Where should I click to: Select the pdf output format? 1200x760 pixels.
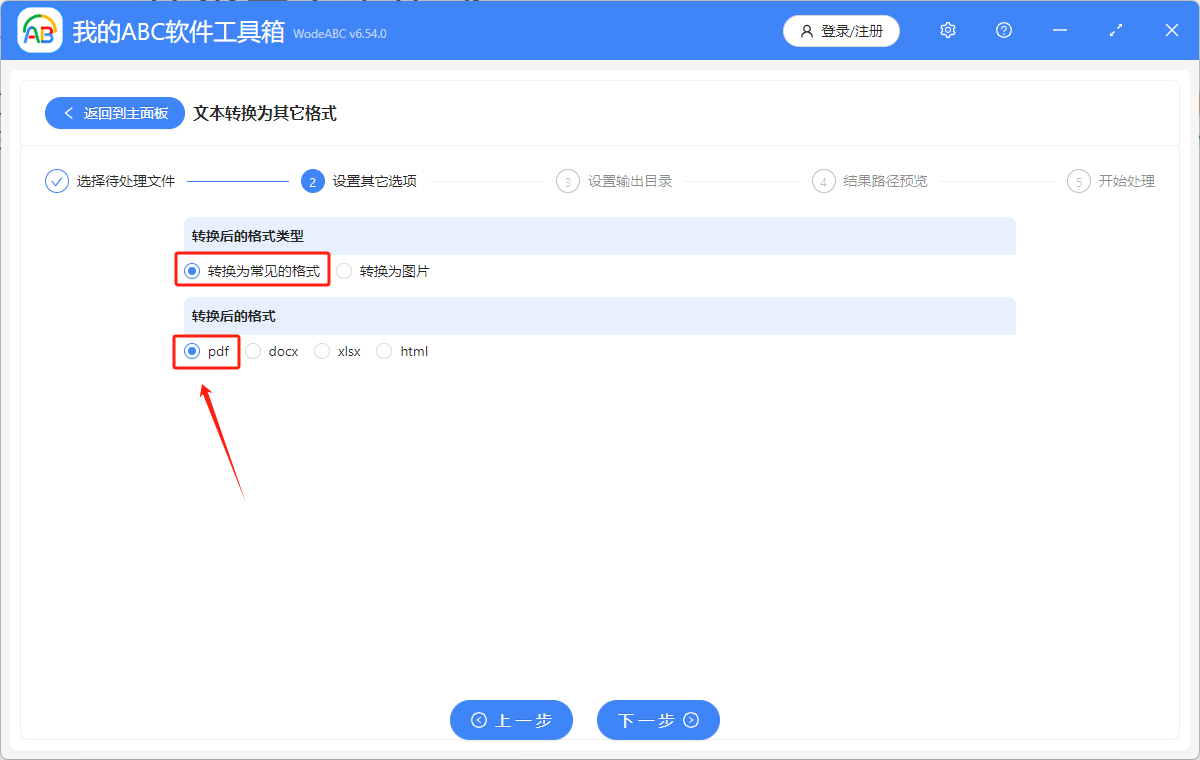190,351
